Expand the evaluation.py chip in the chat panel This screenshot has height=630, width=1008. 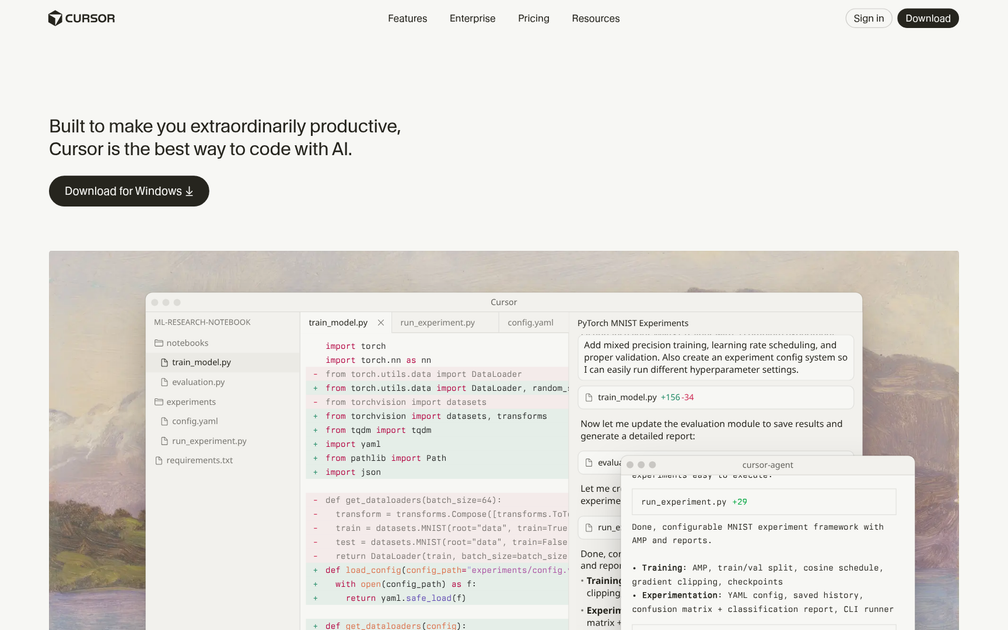[600, 461]
